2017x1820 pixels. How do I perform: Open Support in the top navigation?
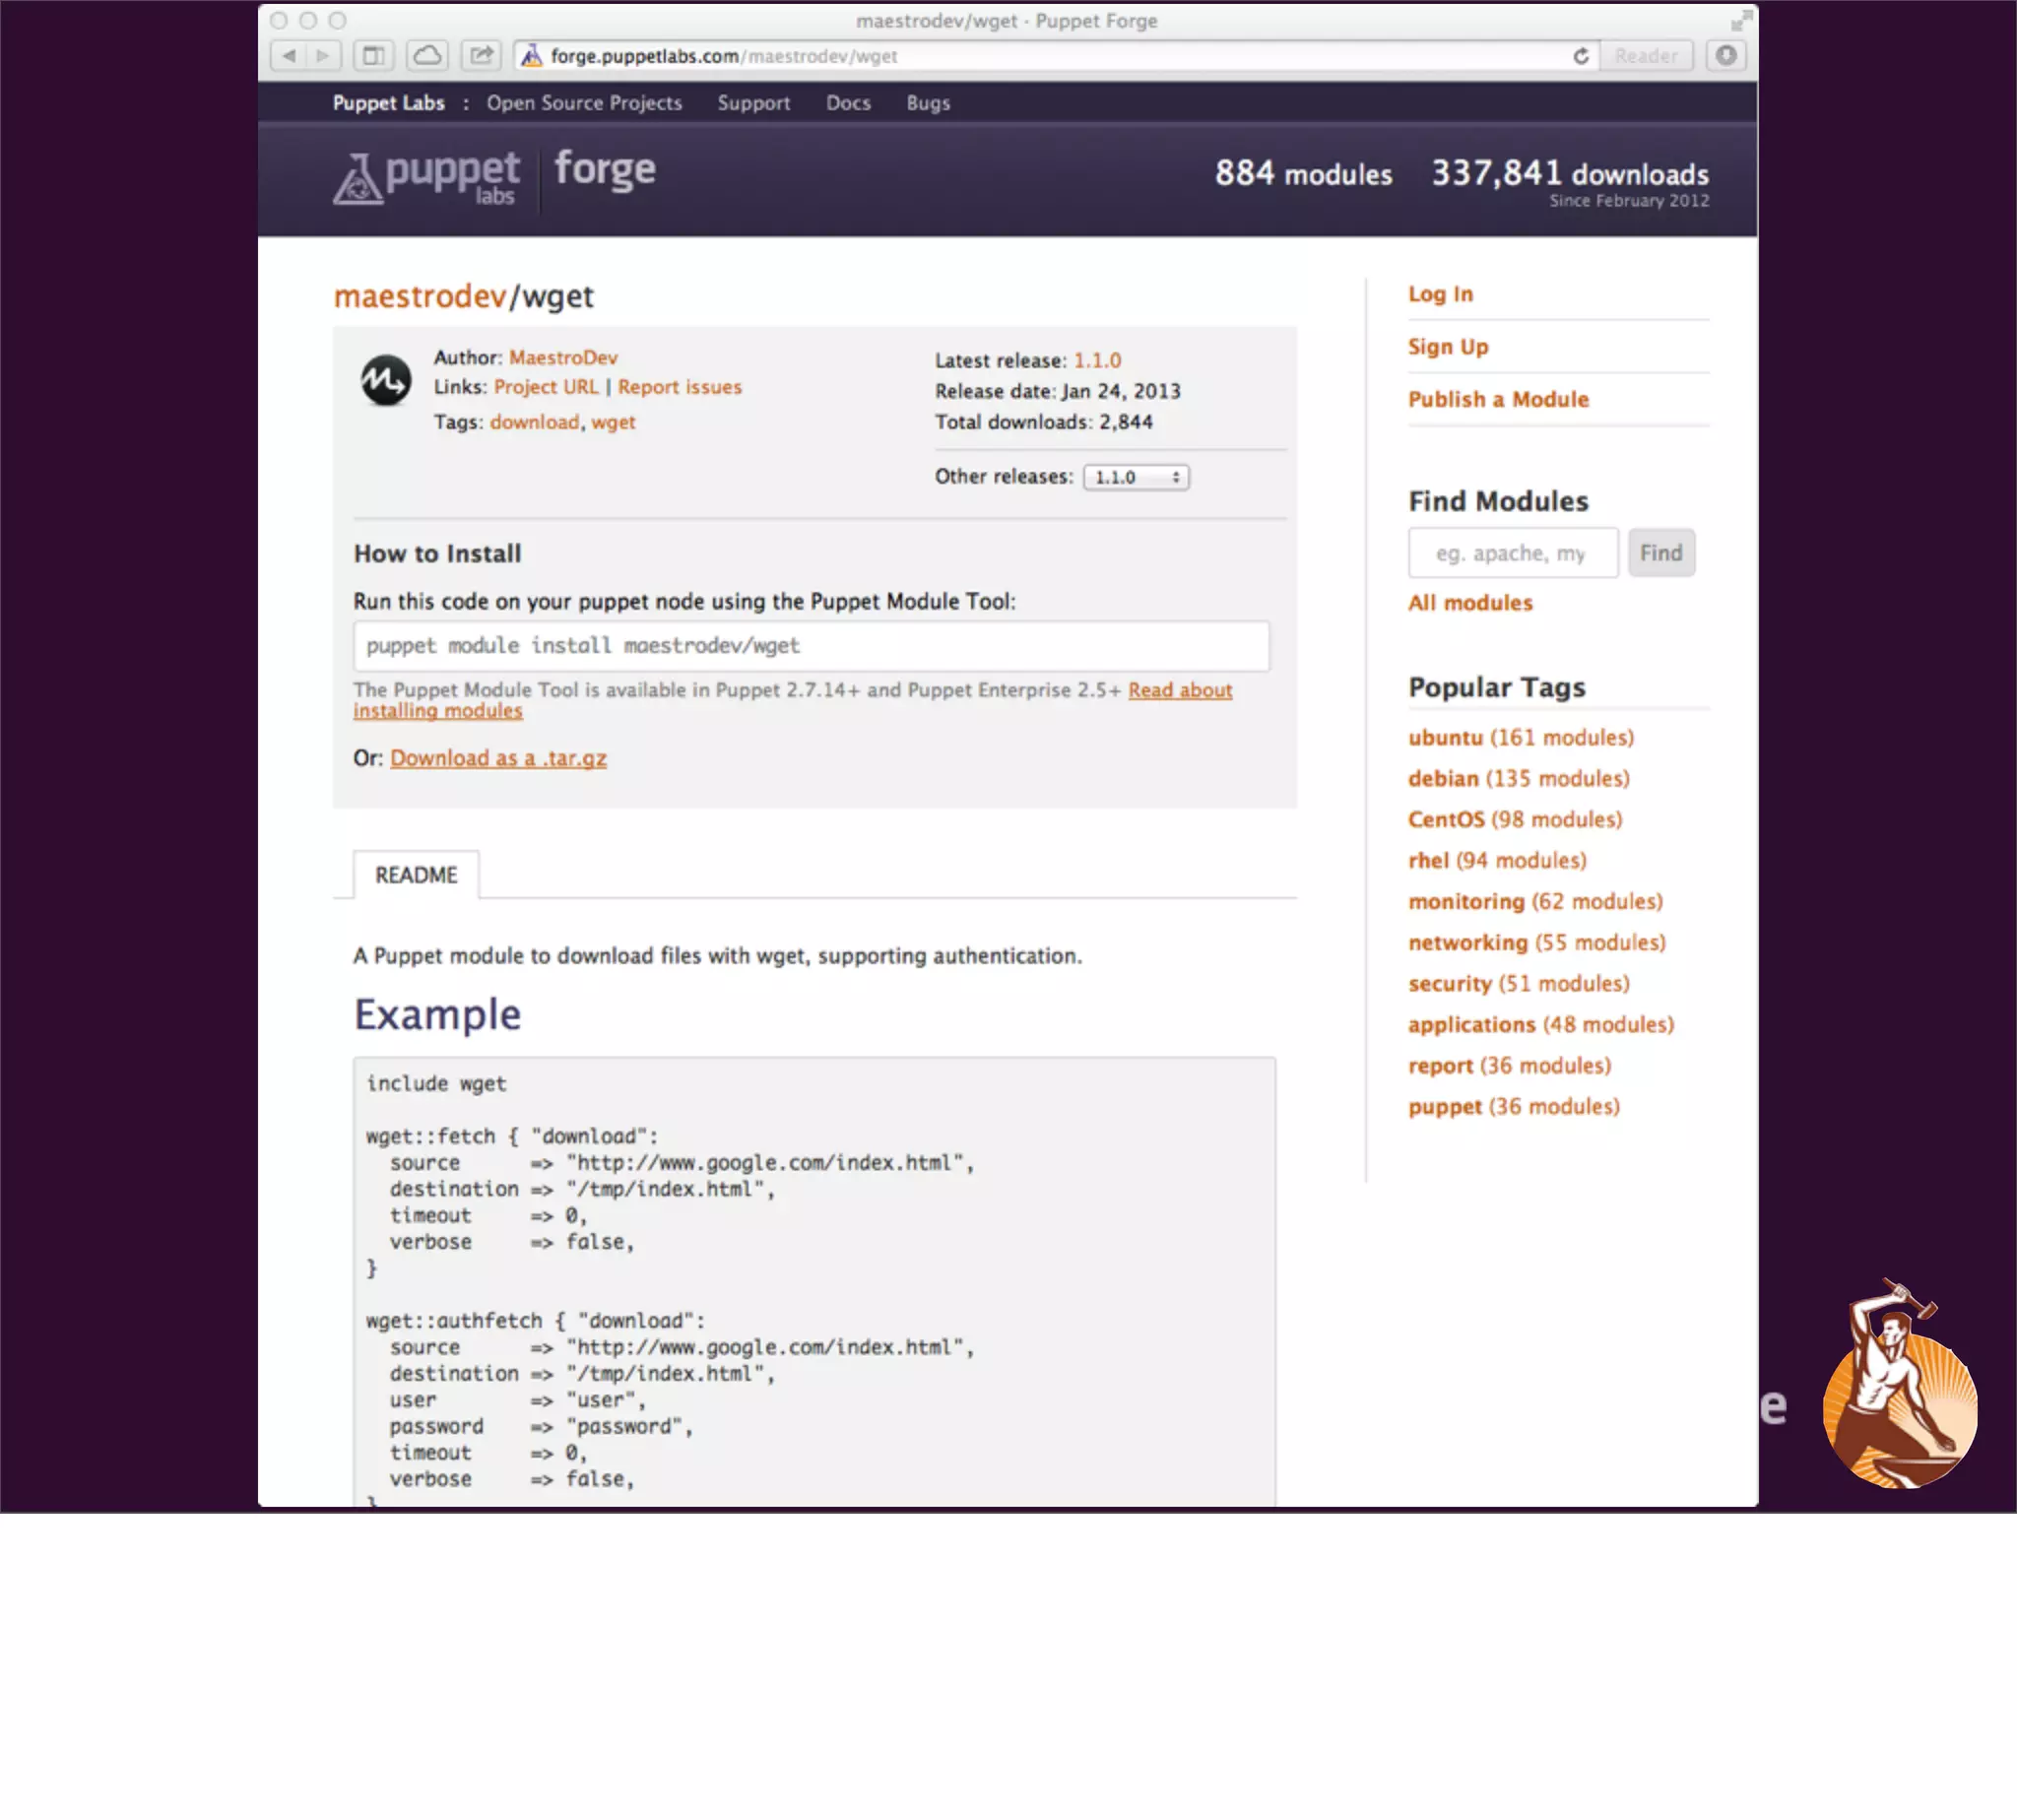tap(753, 103)
